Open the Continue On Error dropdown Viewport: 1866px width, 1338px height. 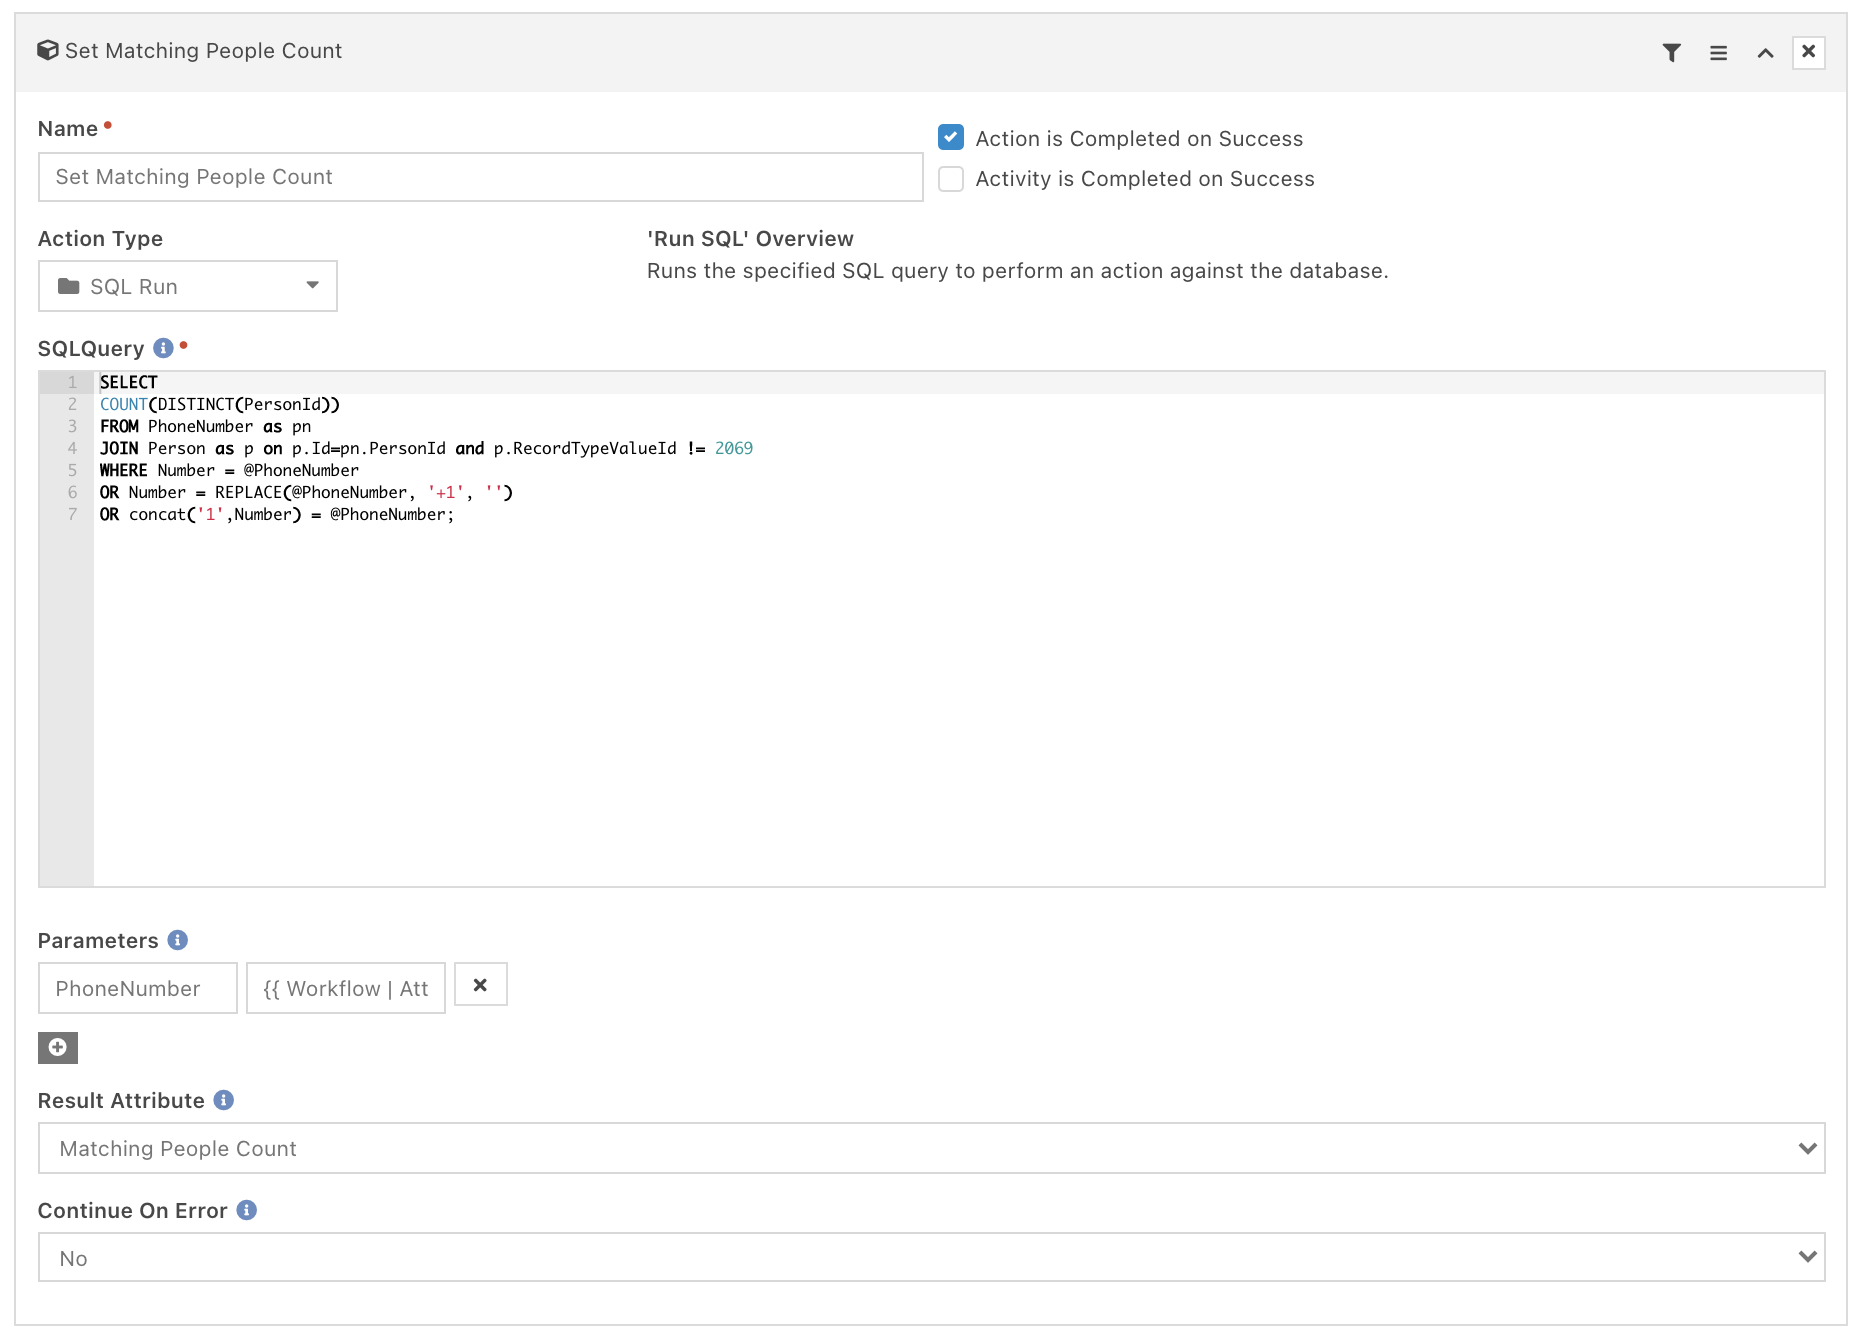pos(931,1257)
